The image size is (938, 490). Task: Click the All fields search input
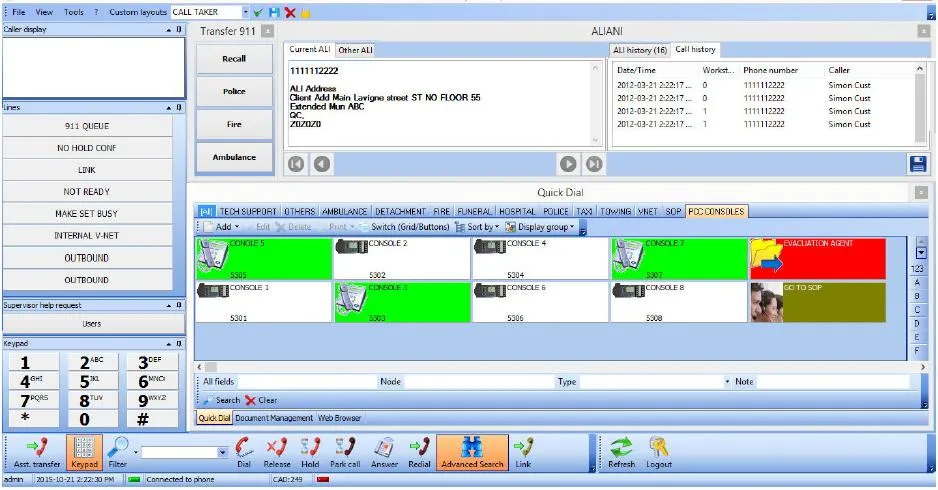(x=306, y=381)
